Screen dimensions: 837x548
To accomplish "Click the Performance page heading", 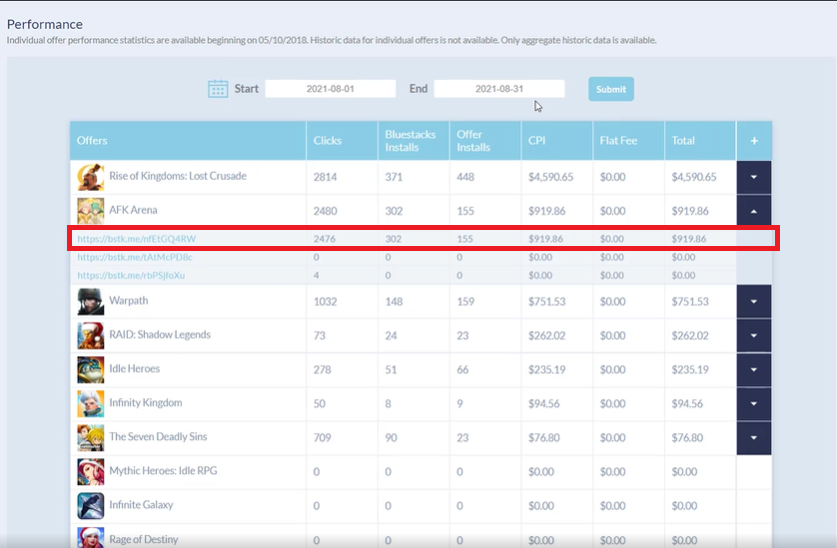I will (x=45, y=24).
